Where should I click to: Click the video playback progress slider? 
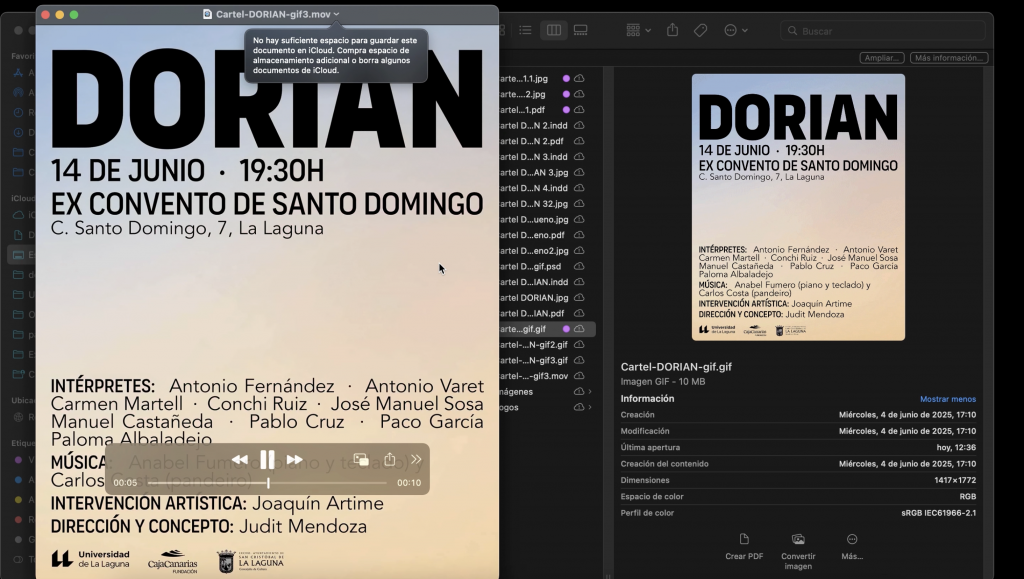267,483
